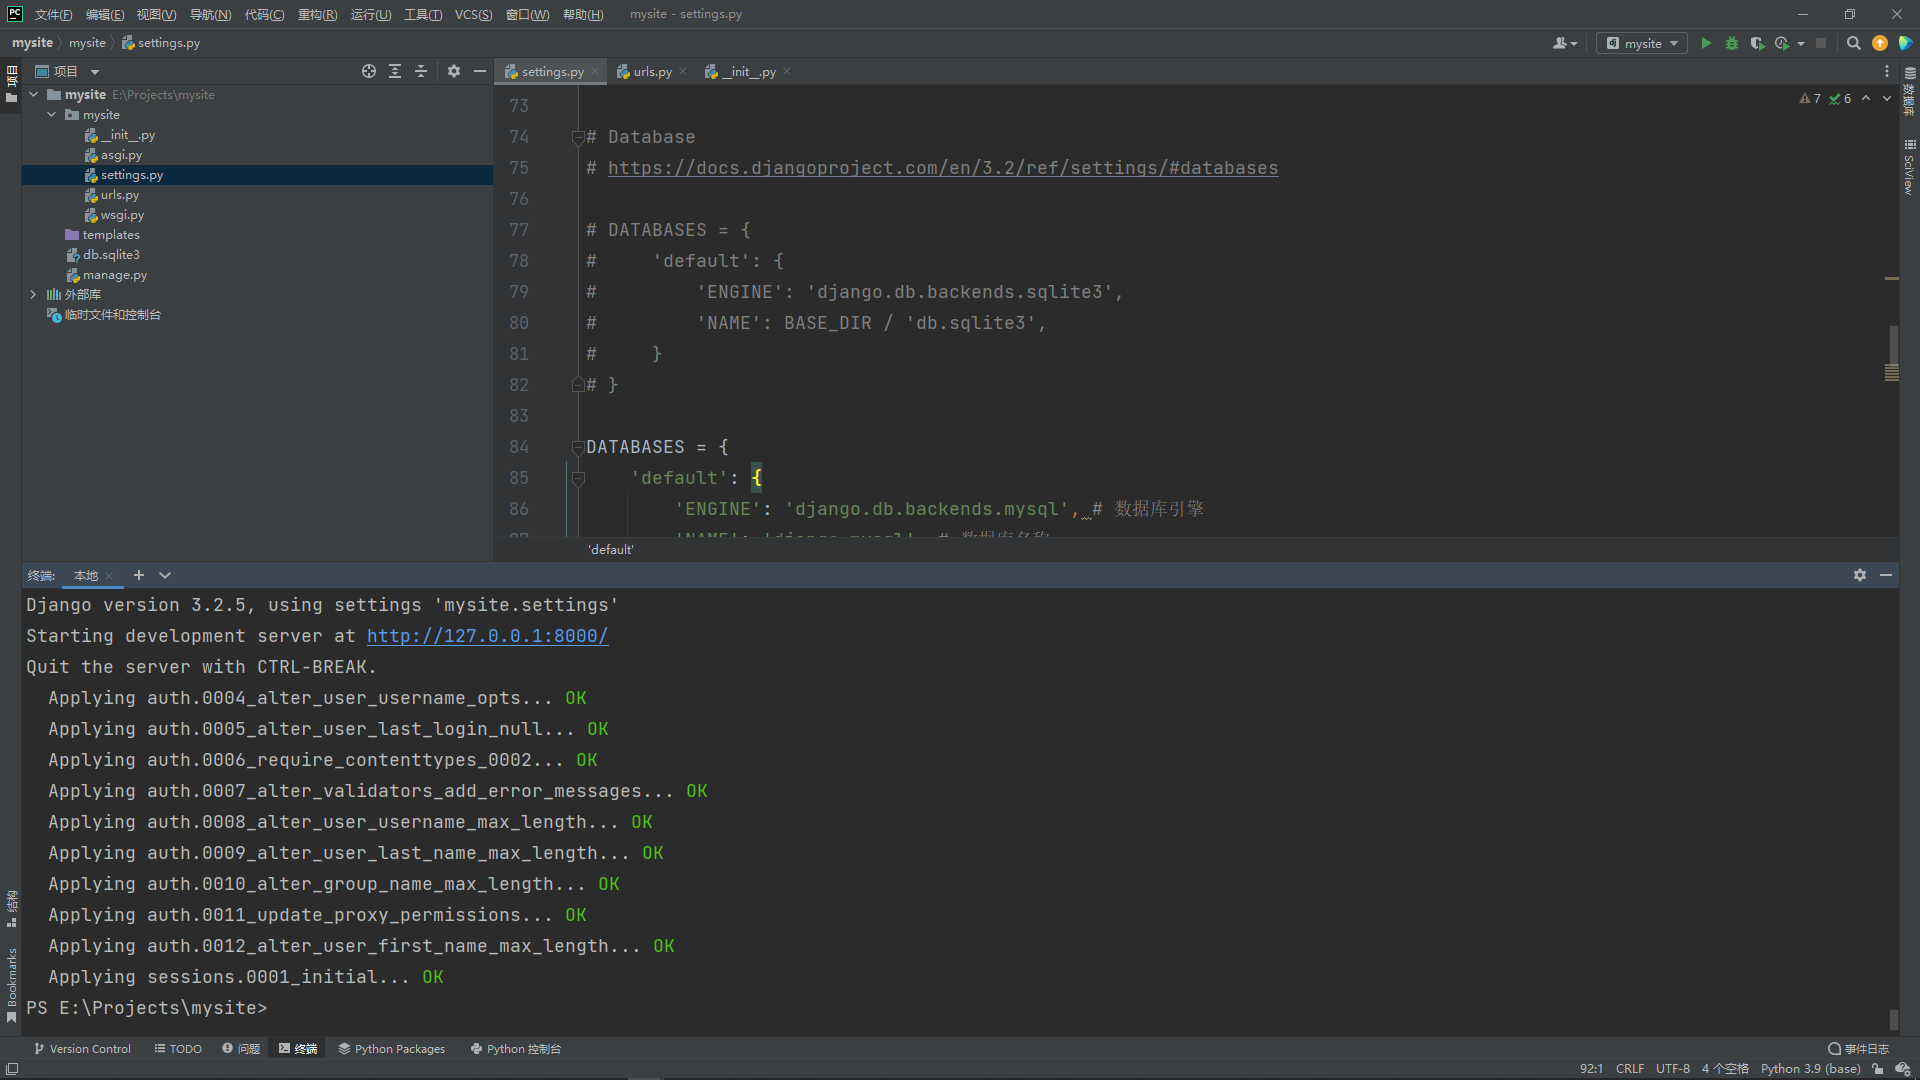Run with profiler clock icon
This screenshot has height=1080, width=1920.
pos(1782,43)
